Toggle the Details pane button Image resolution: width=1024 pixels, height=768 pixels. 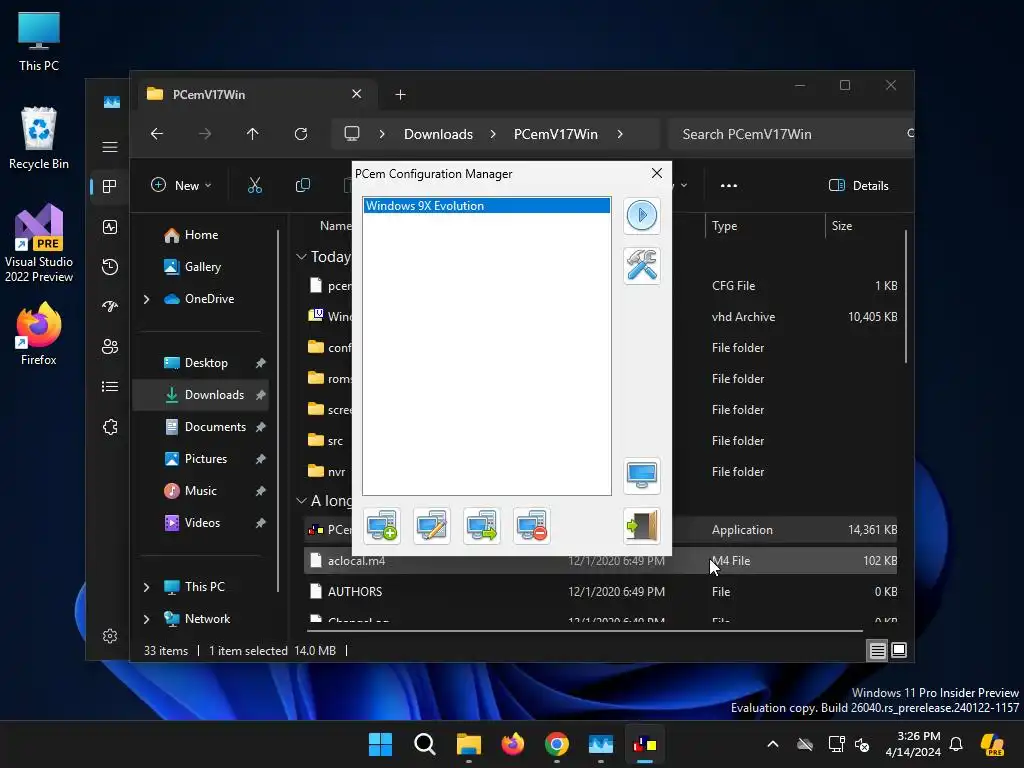[858, 185]
